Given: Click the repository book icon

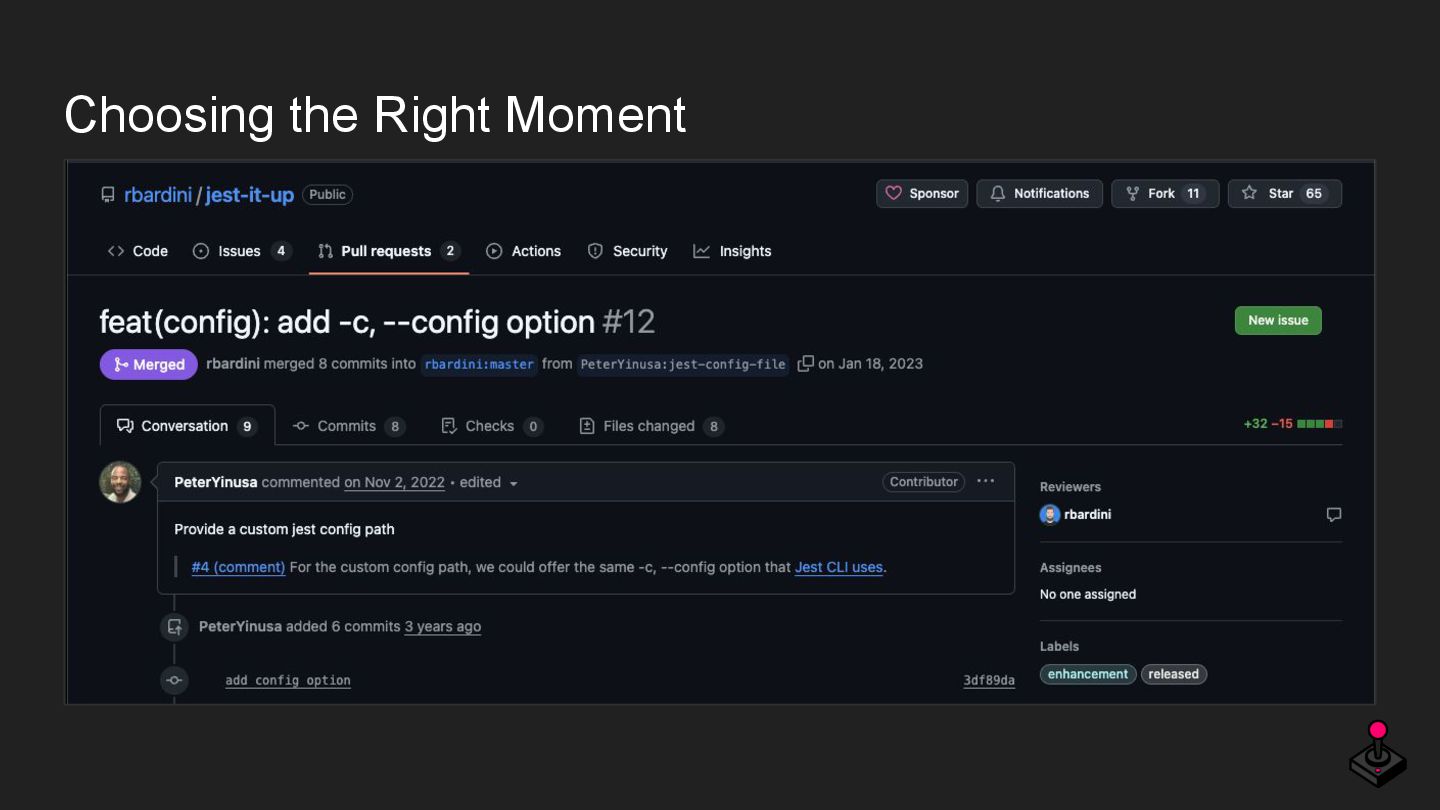Looking at the screenshot, I should coord(108,195).
